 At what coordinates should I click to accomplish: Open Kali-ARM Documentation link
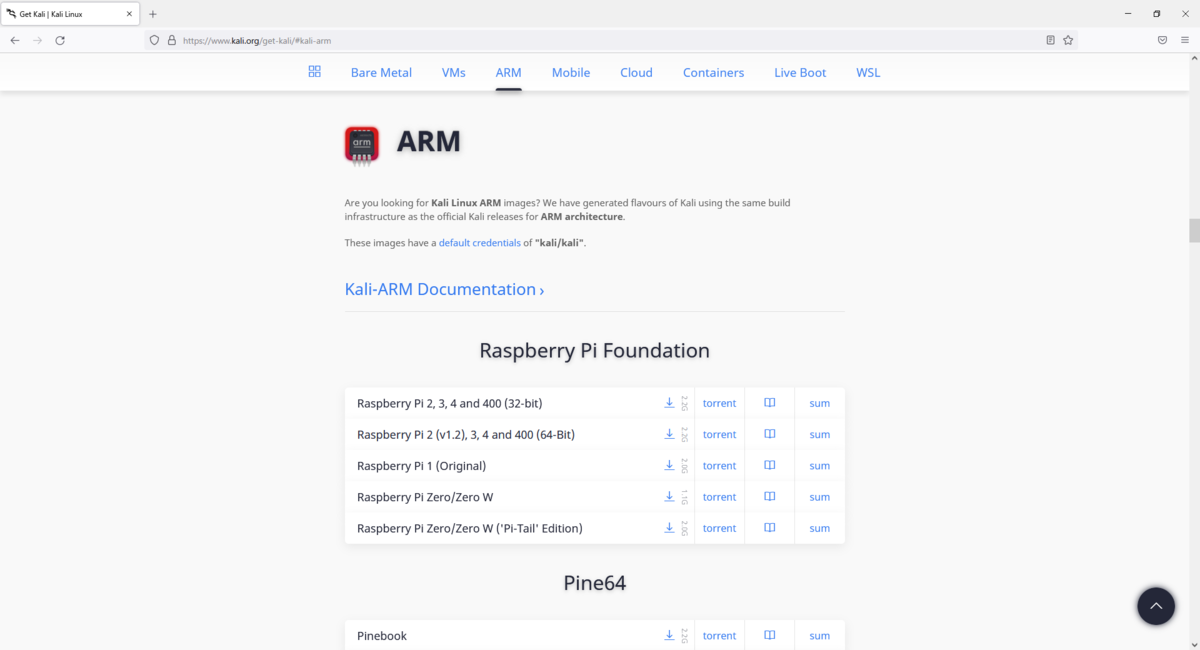[444, 289]
